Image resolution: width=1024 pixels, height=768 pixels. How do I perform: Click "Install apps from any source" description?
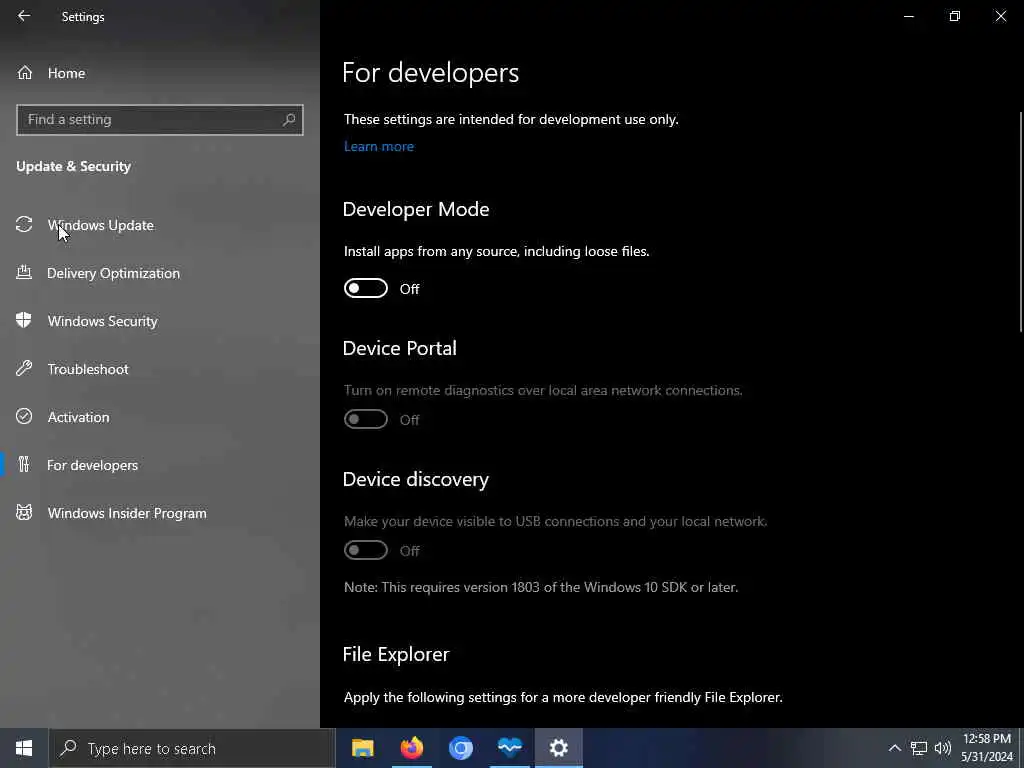coord(496,251)
